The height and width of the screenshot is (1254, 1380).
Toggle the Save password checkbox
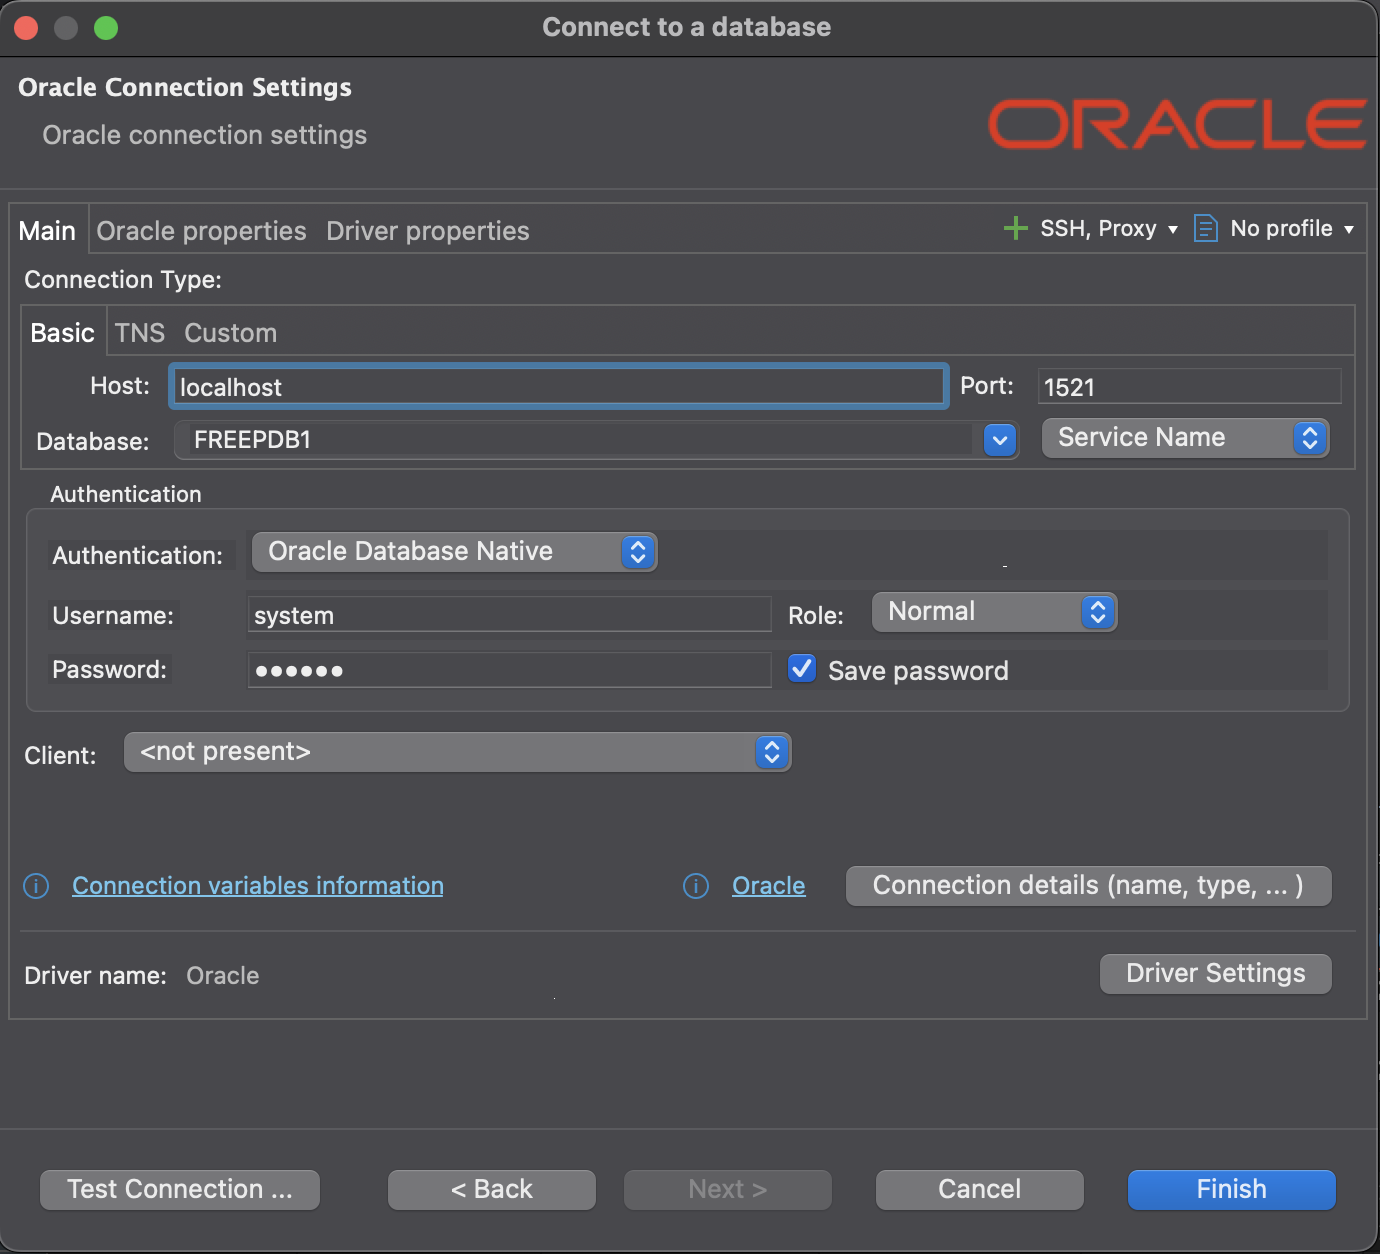coord(802,668)
